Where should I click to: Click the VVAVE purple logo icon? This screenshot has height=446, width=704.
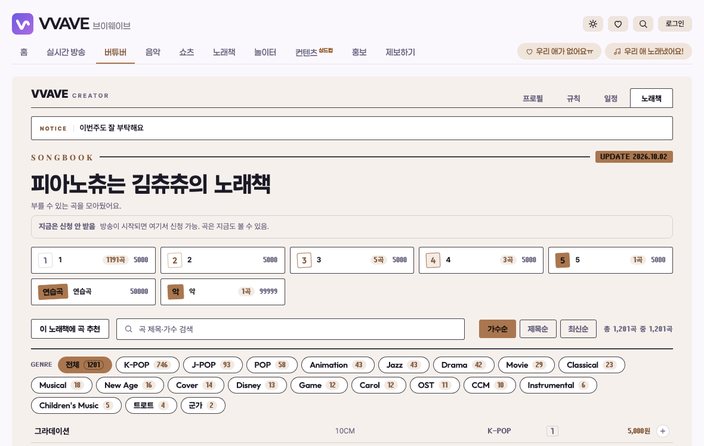pos(22,24)
